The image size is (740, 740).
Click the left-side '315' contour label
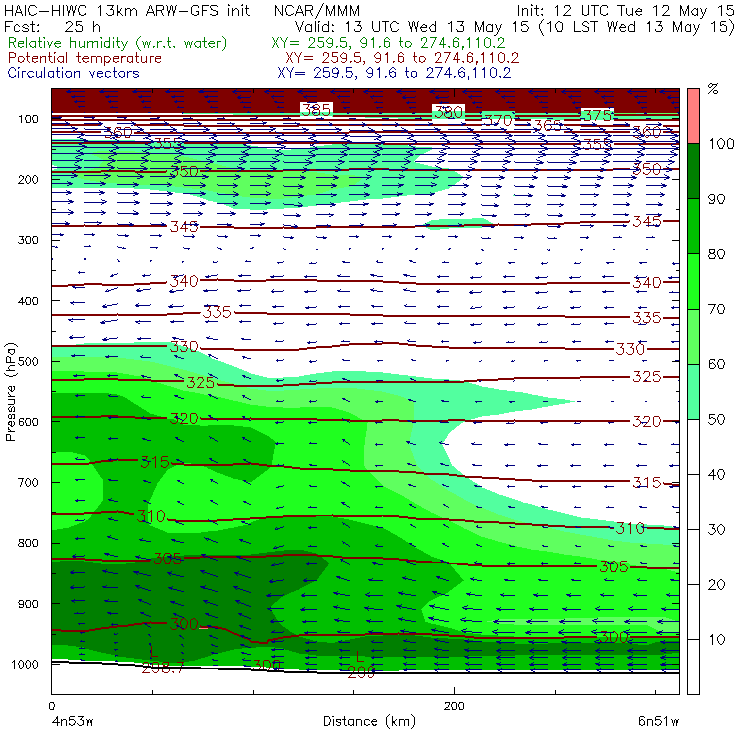tap(155, 462)
